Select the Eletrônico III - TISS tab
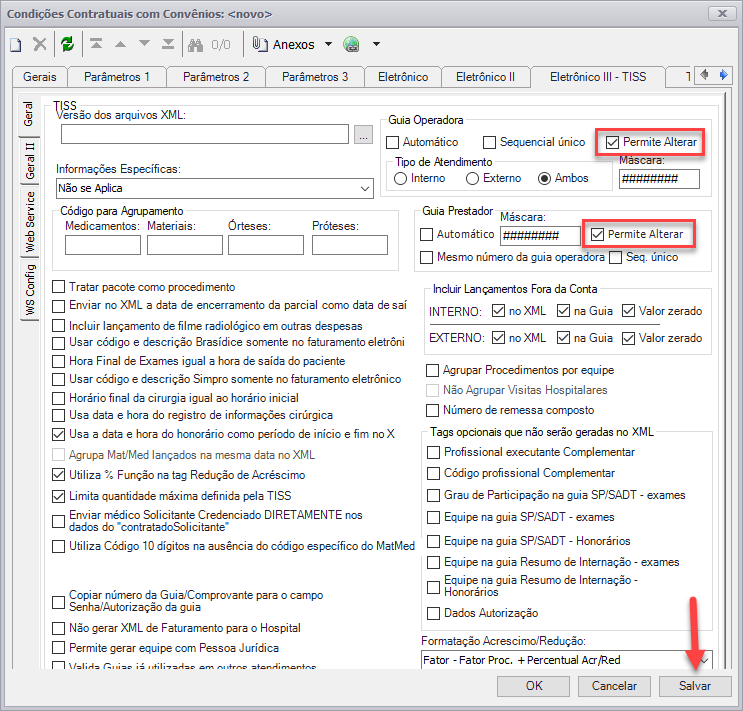 pos(598,77)
